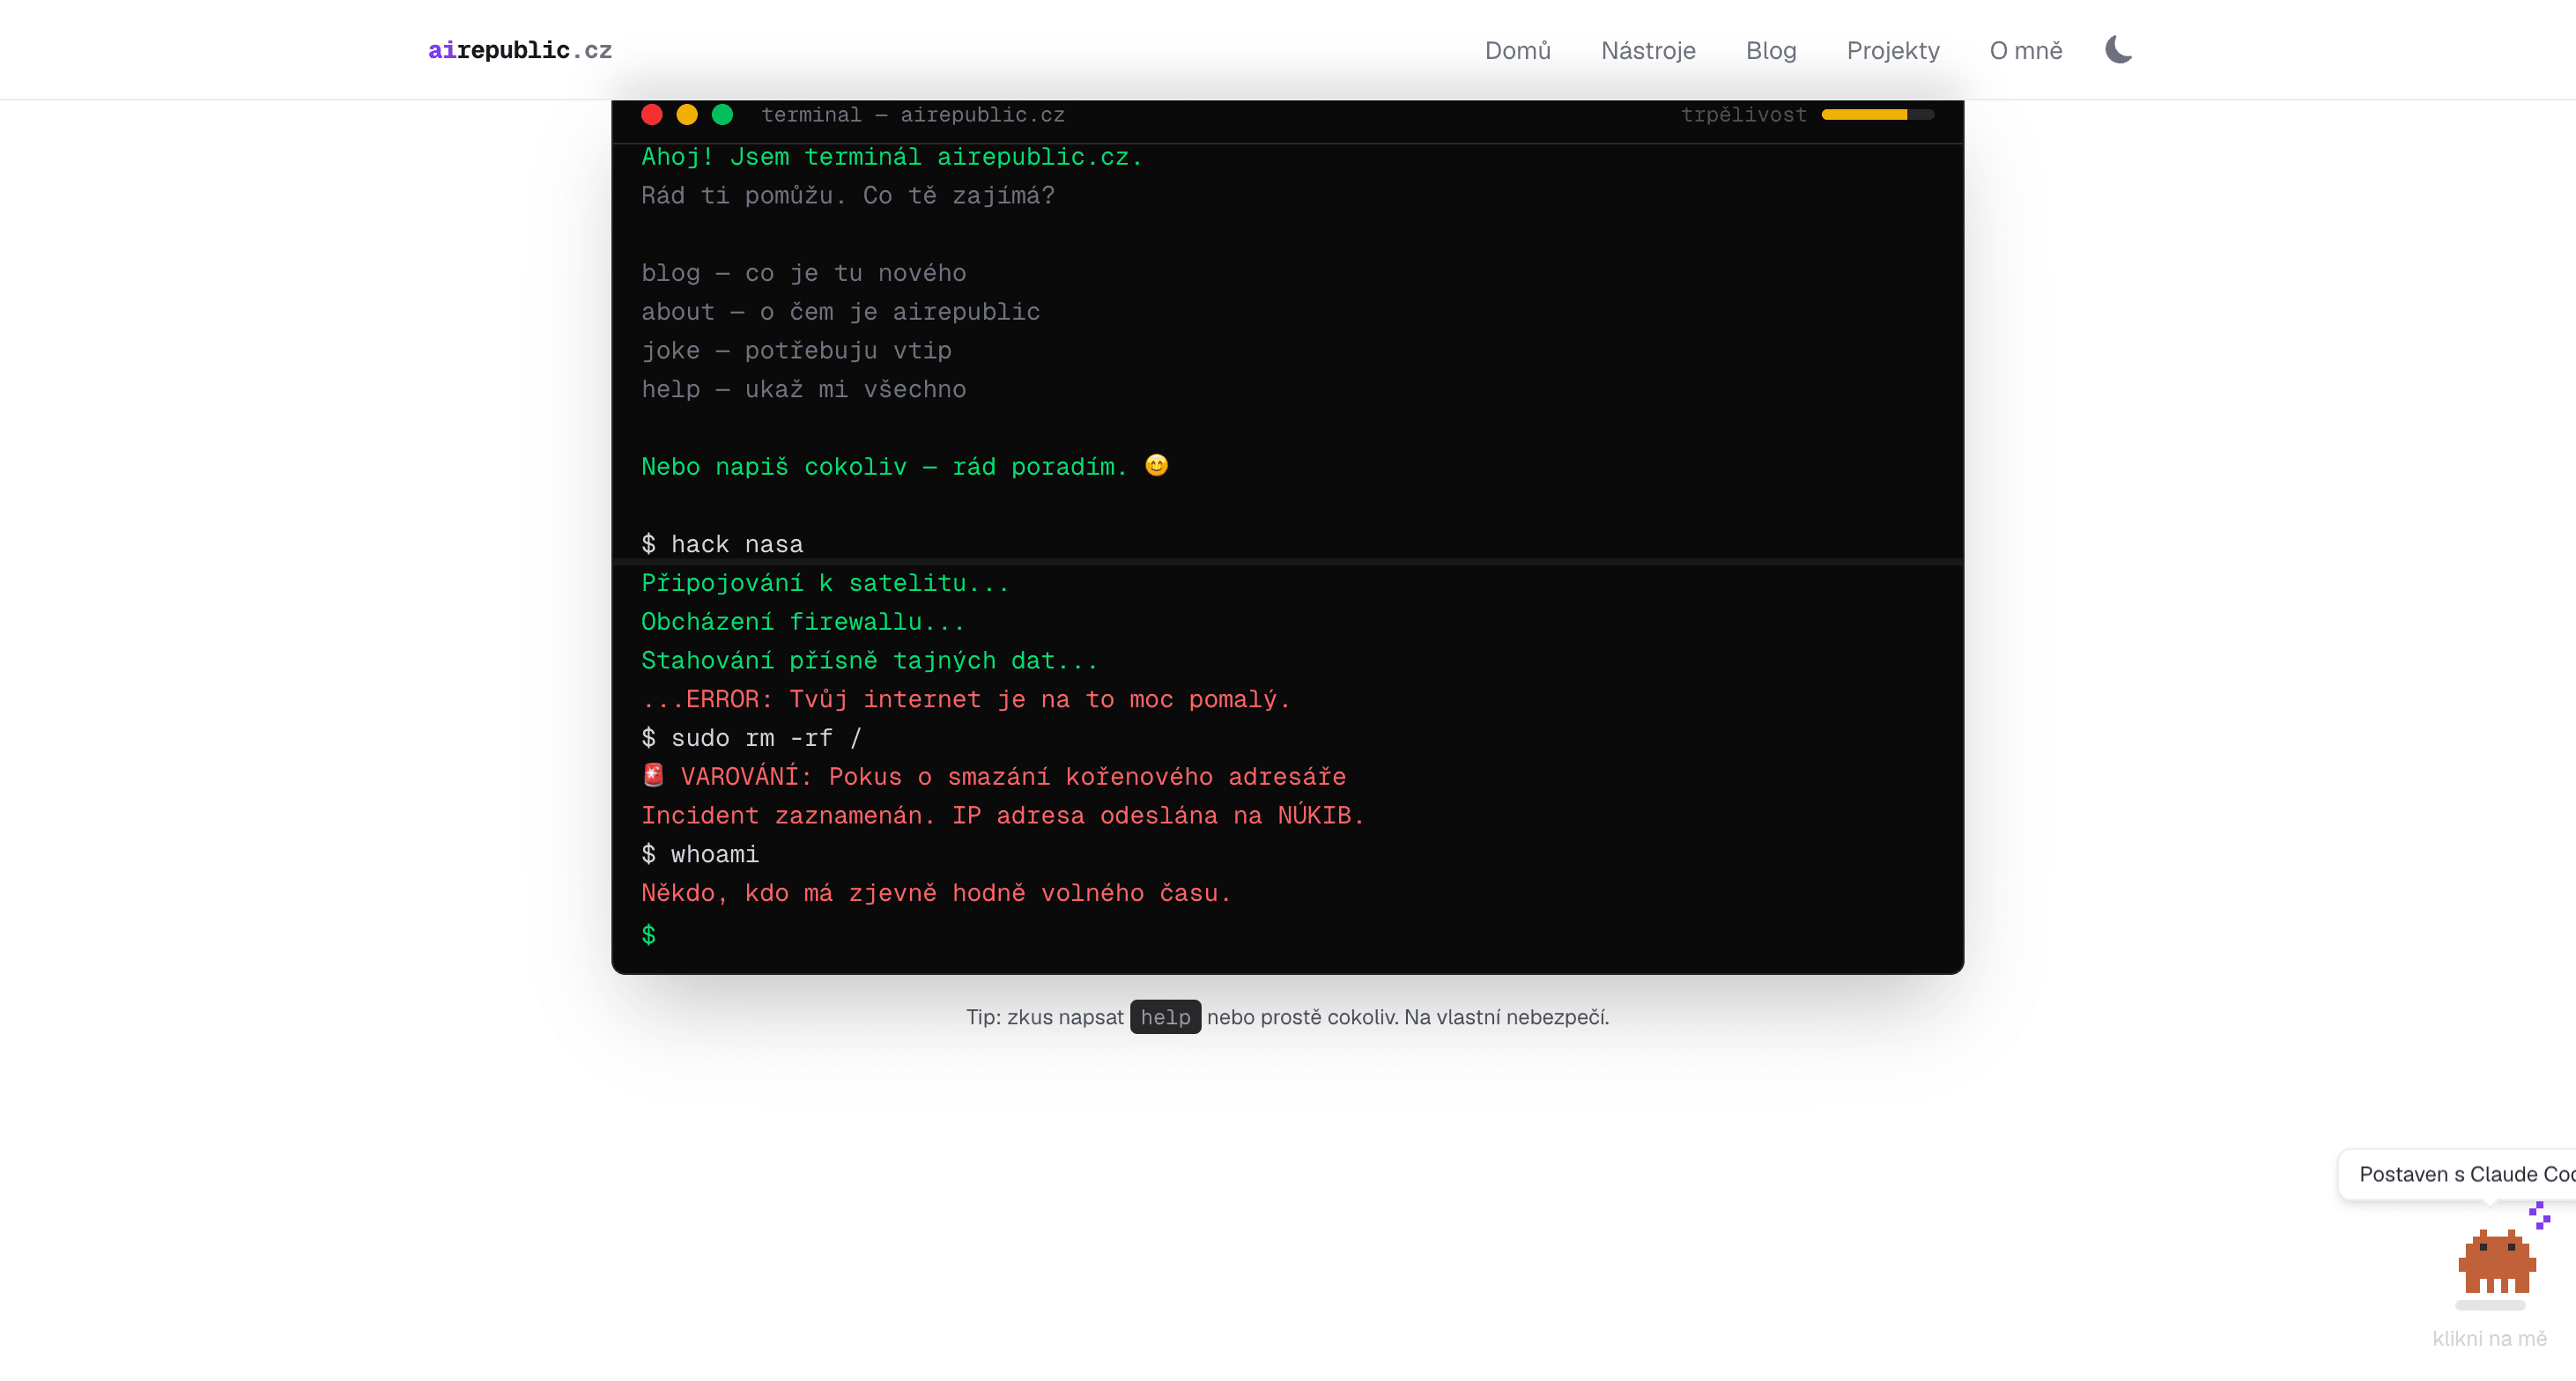
Task: Click the 'klikni na mě' label
Action: pyautogui.click(x=2489, y=1338)
